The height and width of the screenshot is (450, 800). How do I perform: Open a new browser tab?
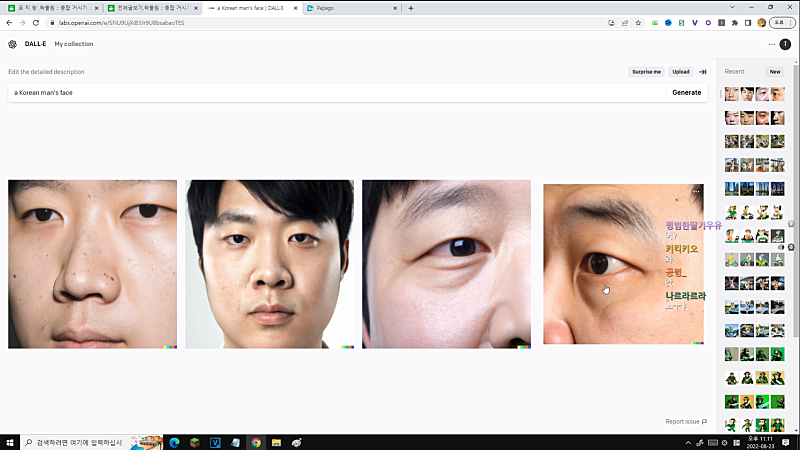click(x=411, y=8)
